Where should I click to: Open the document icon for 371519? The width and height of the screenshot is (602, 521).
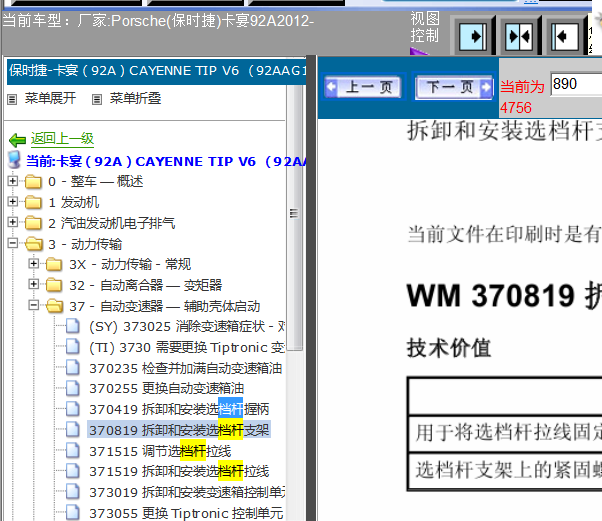pos(73,471)
